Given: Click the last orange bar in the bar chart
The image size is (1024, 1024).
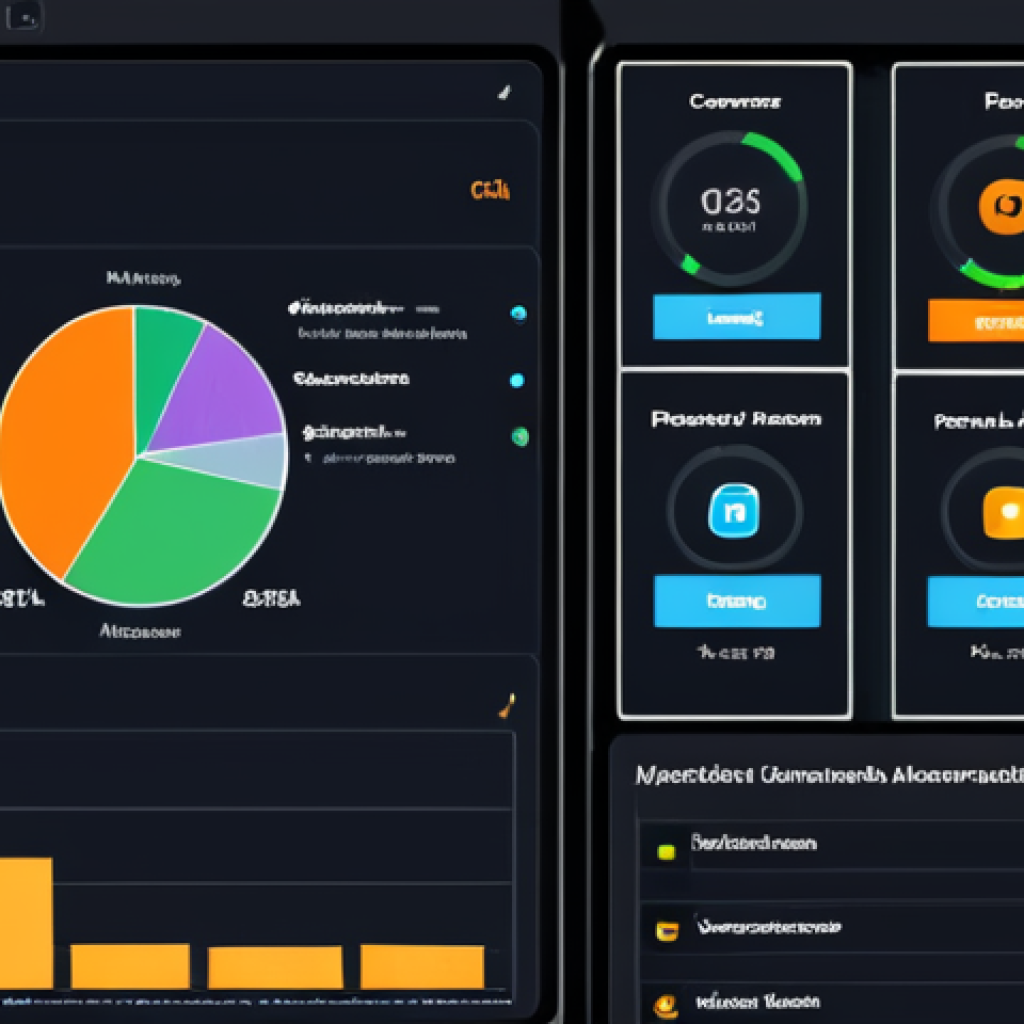Looking at the screenshot, I should [423, 967].
